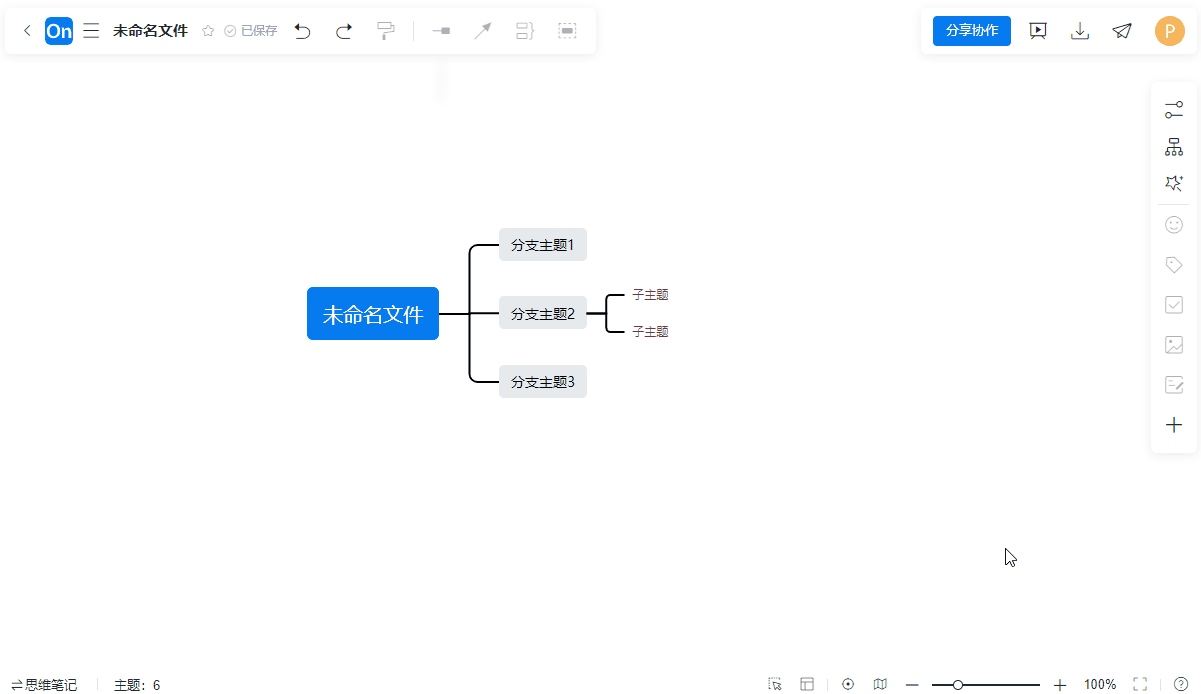Toggle the mini map view icon
The width and height of the screenshot is (1201, 694).
point(880,684)
